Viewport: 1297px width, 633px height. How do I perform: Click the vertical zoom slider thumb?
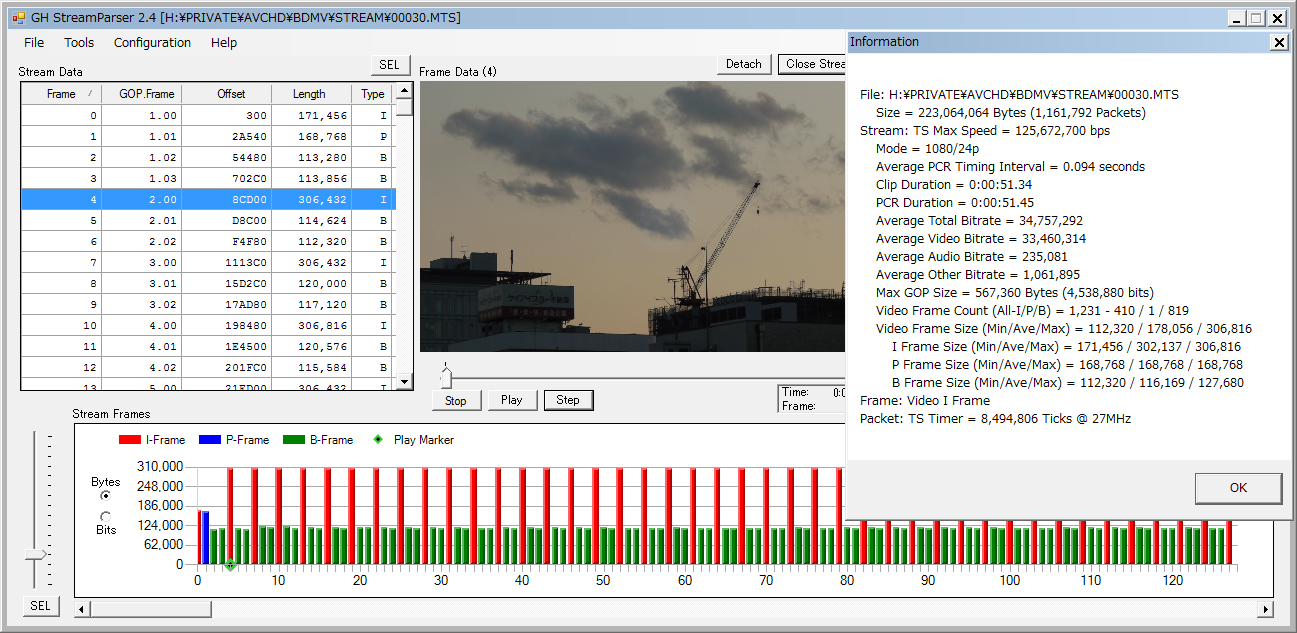pyautogui.click(x=36, y=554)
